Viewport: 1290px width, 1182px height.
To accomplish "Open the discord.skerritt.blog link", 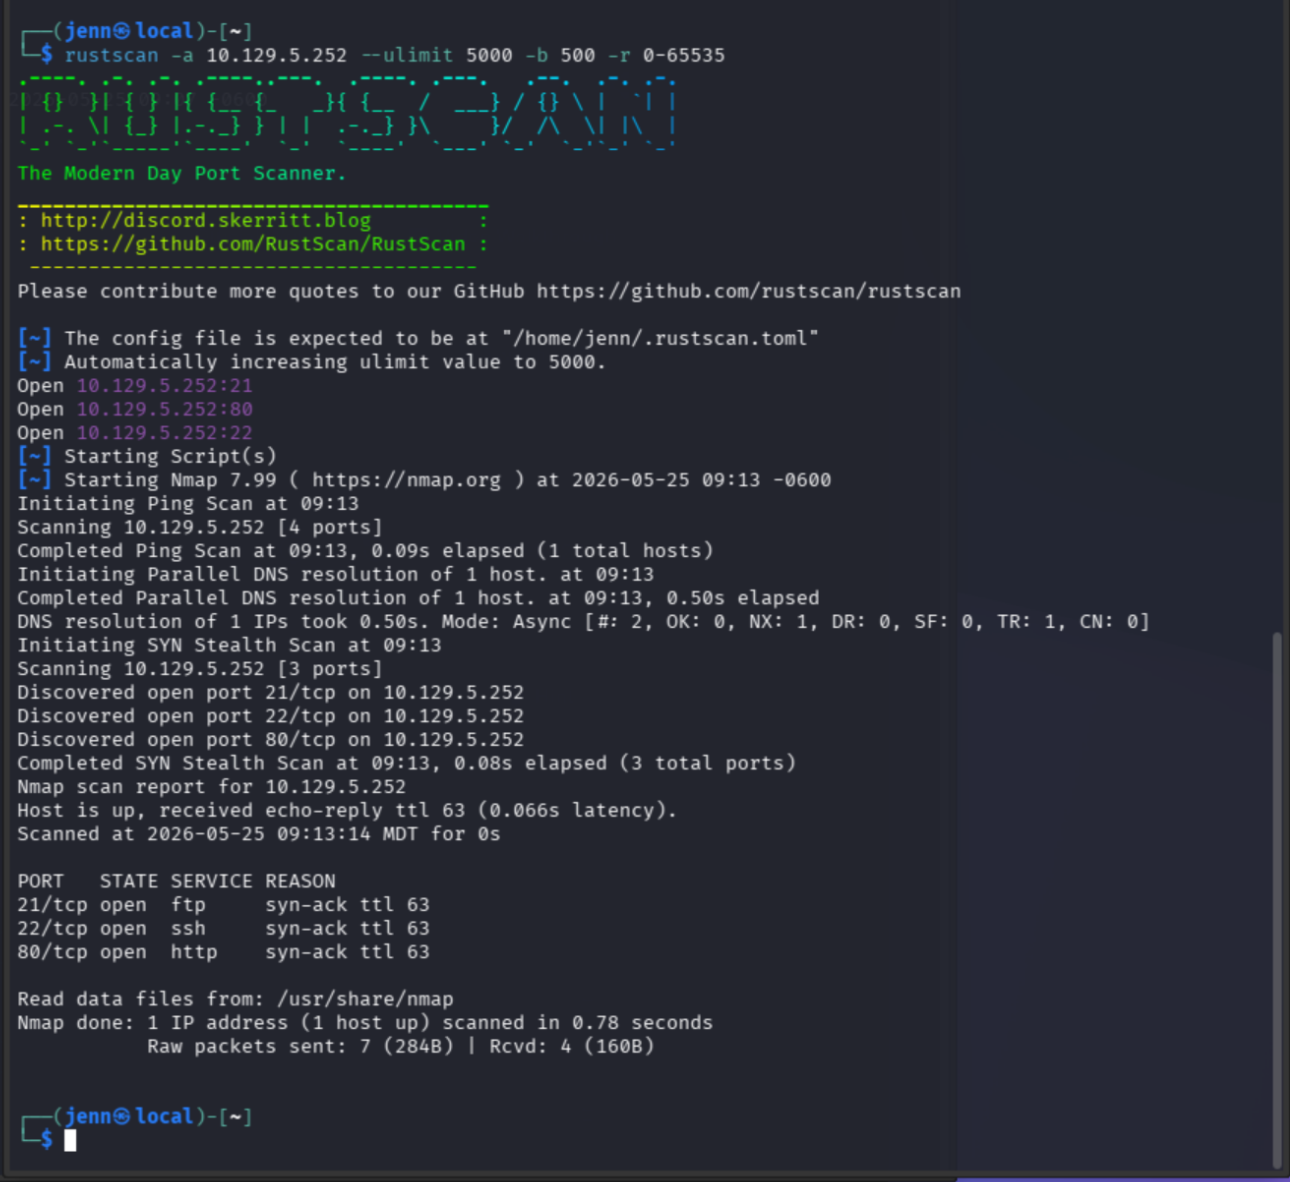I will tap(205, 220).
